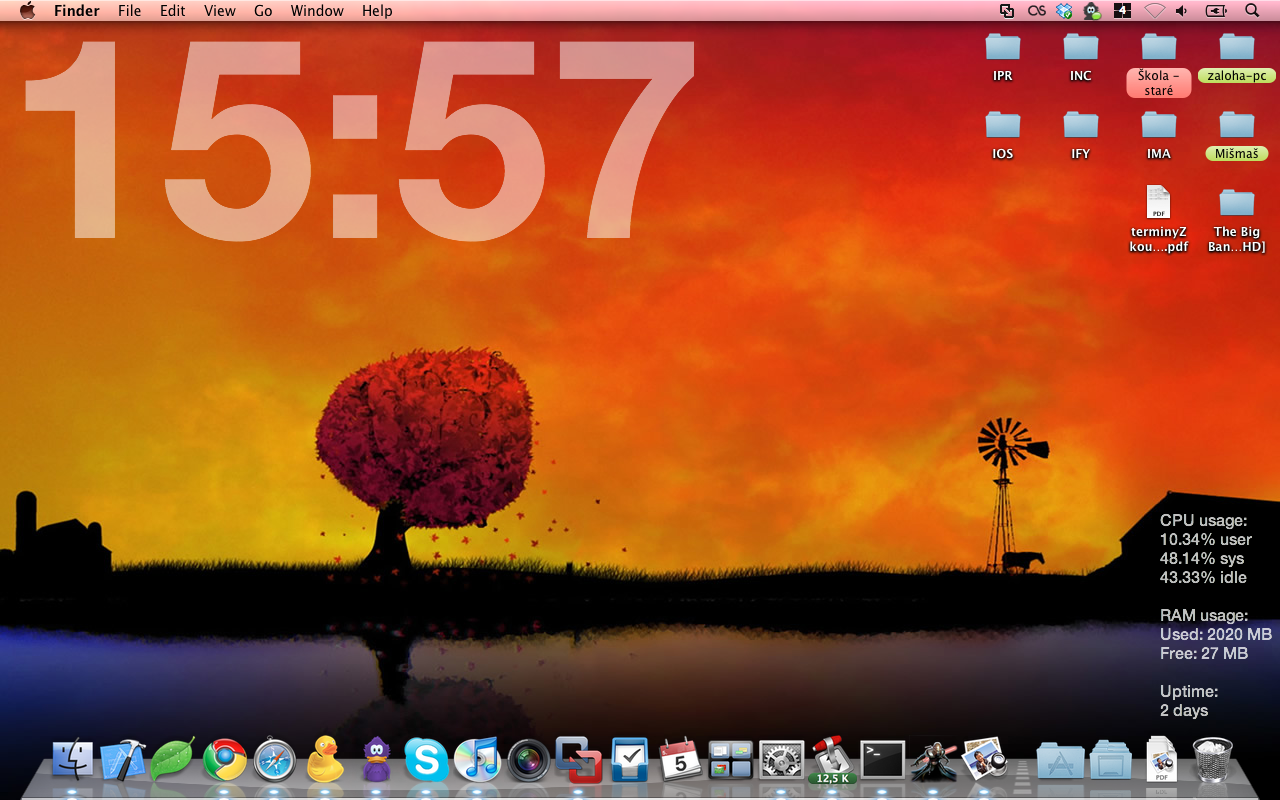
Task: Launch Preview from the Dock
Action: (984, 760)
